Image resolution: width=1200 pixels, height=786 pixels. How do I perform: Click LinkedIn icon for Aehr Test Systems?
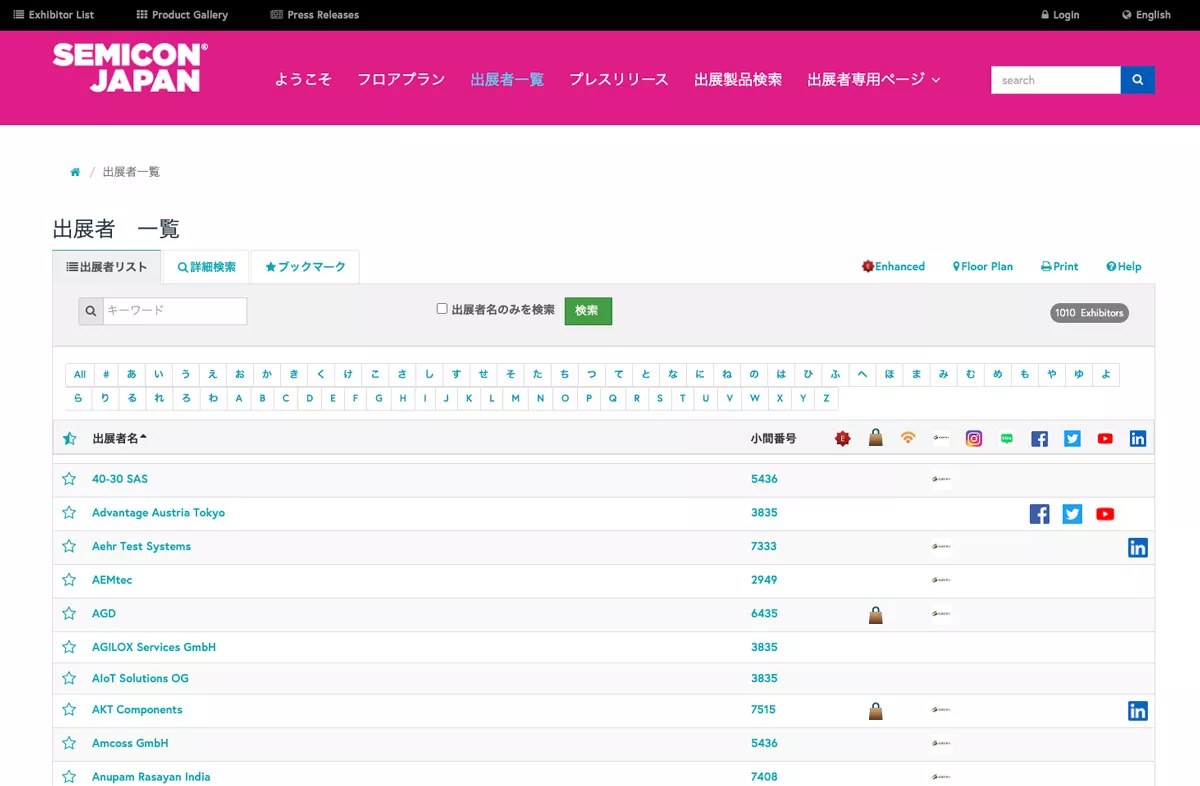click(x=1137, y=547)
